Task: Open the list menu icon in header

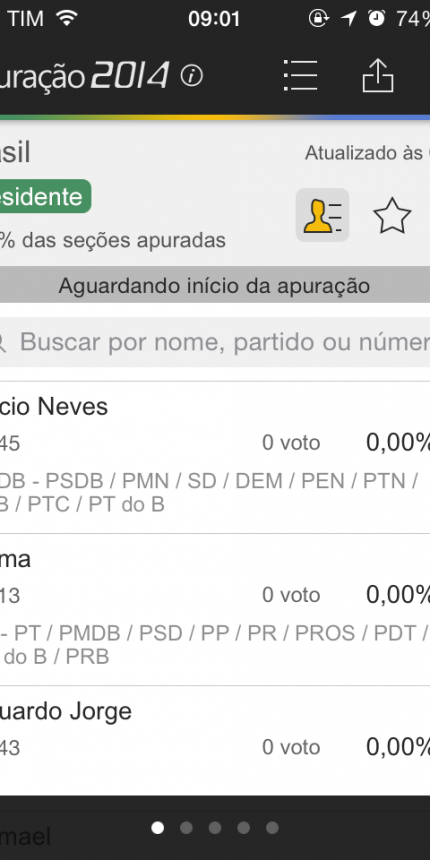Action: tap(301, 75)
